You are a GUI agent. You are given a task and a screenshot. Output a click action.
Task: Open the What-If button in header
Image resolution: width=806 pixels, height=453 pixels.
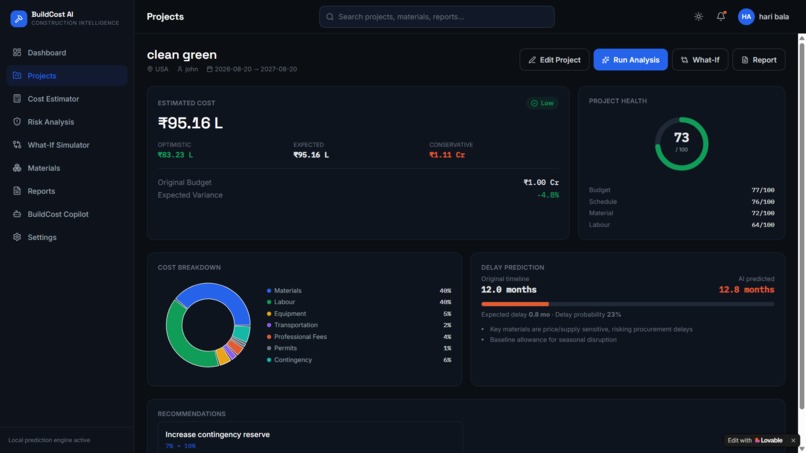(700, 60)
